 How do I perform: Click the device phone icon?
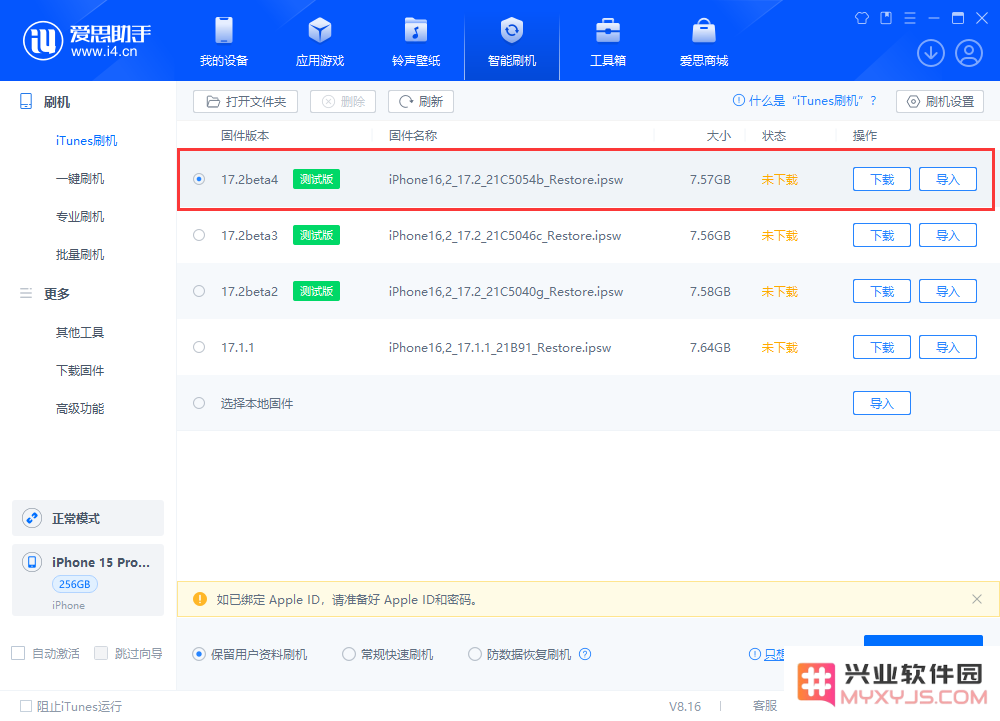32,562
